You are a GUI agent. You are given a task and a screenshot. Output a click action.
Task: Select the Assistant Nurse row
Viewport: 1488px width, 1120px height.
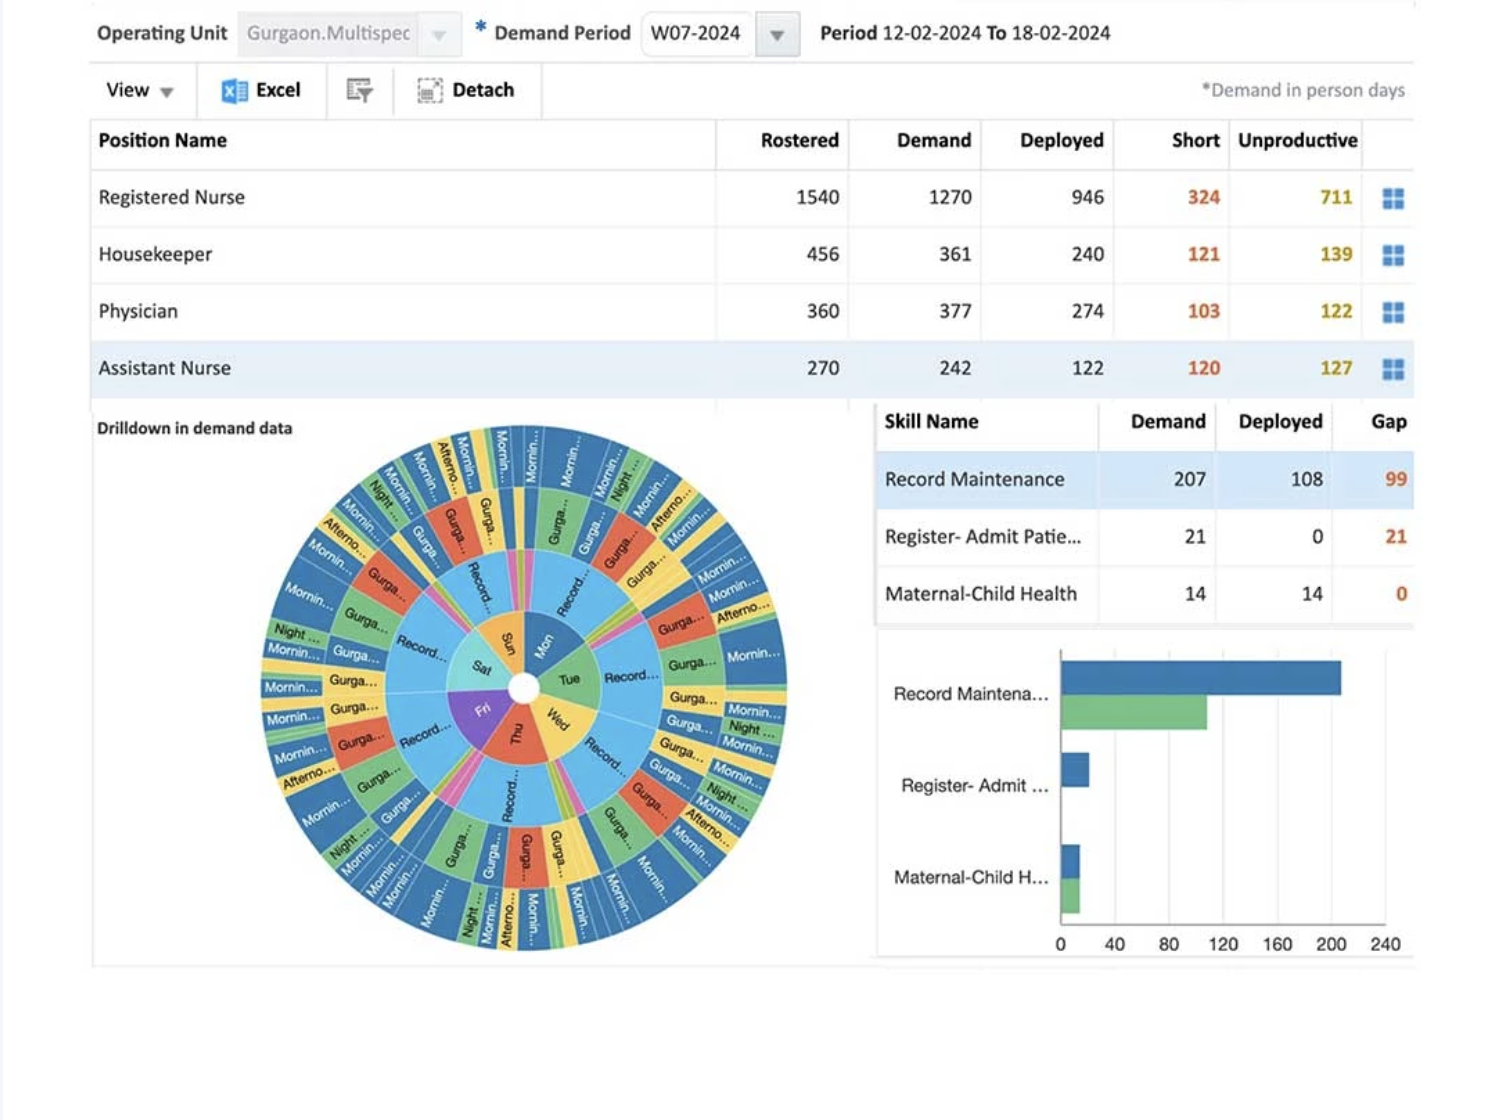(752, 369)
